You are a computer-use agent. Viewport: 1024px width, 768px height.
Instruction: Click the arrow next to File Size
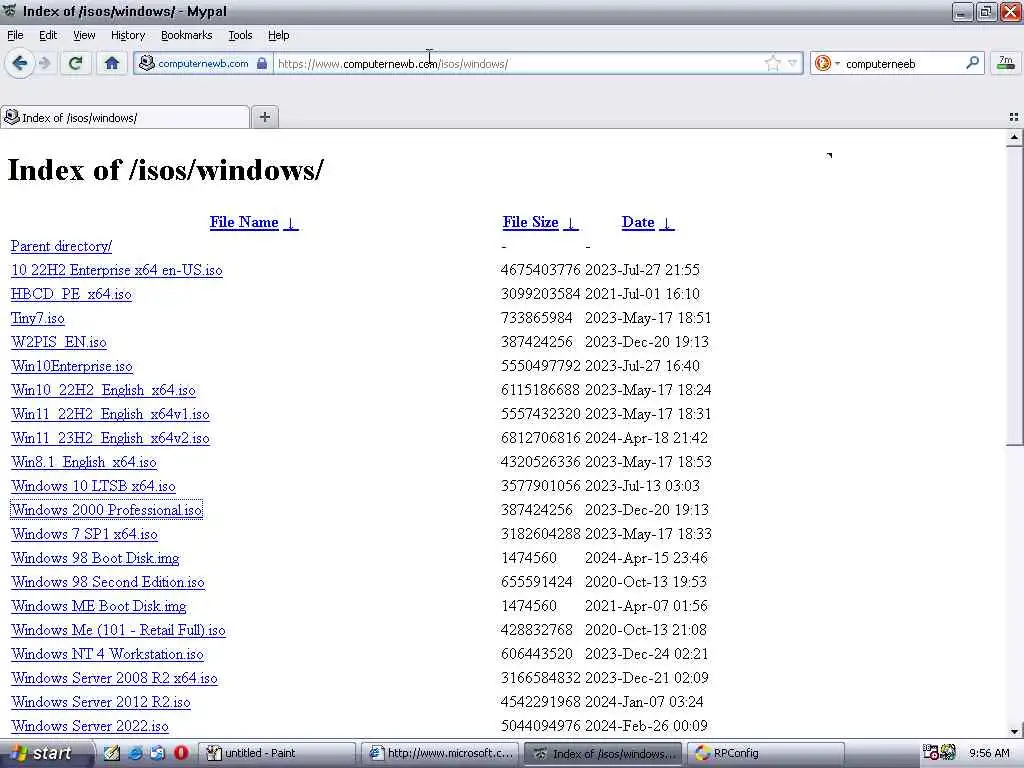click(571, 223)
